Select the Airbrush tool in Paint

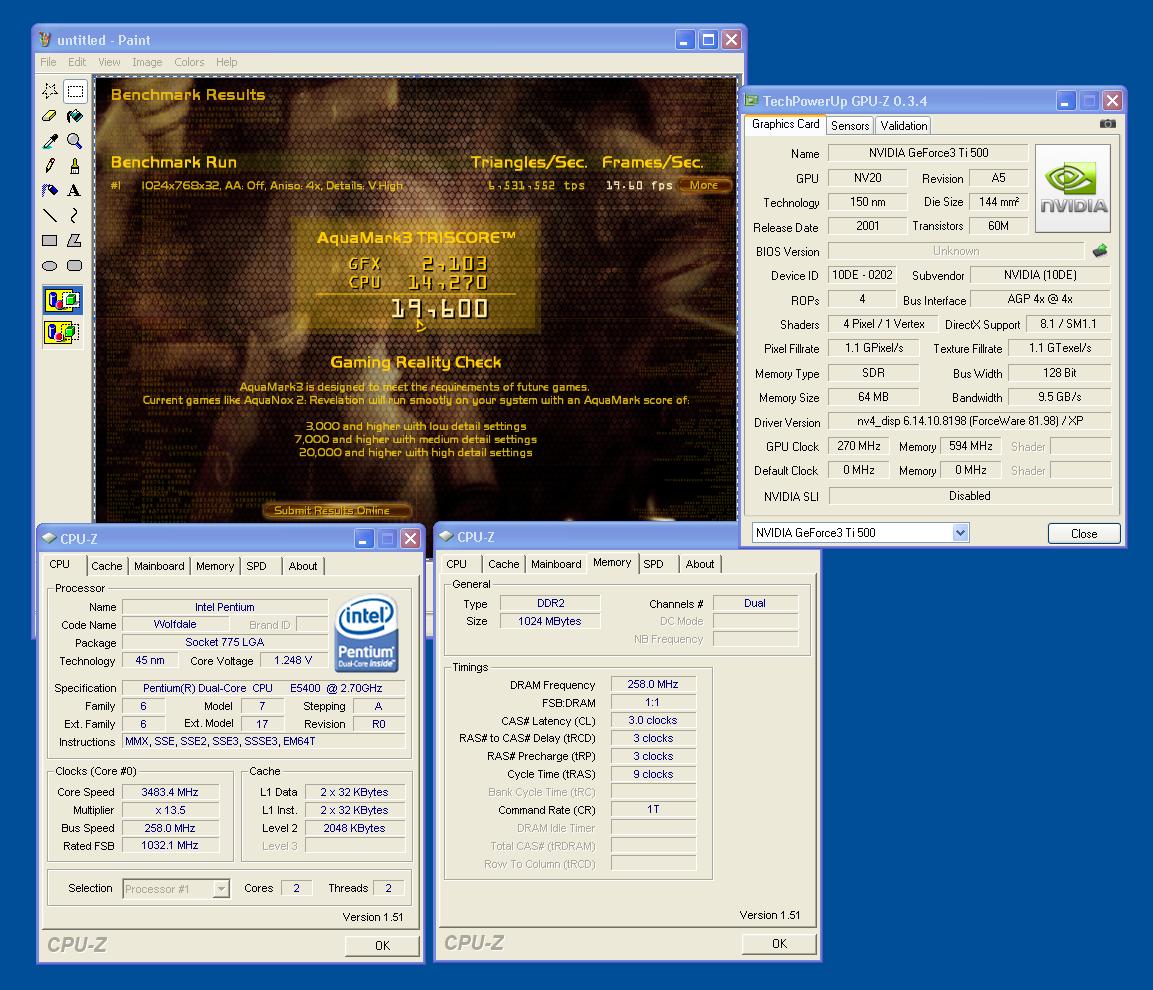point(50,190)
